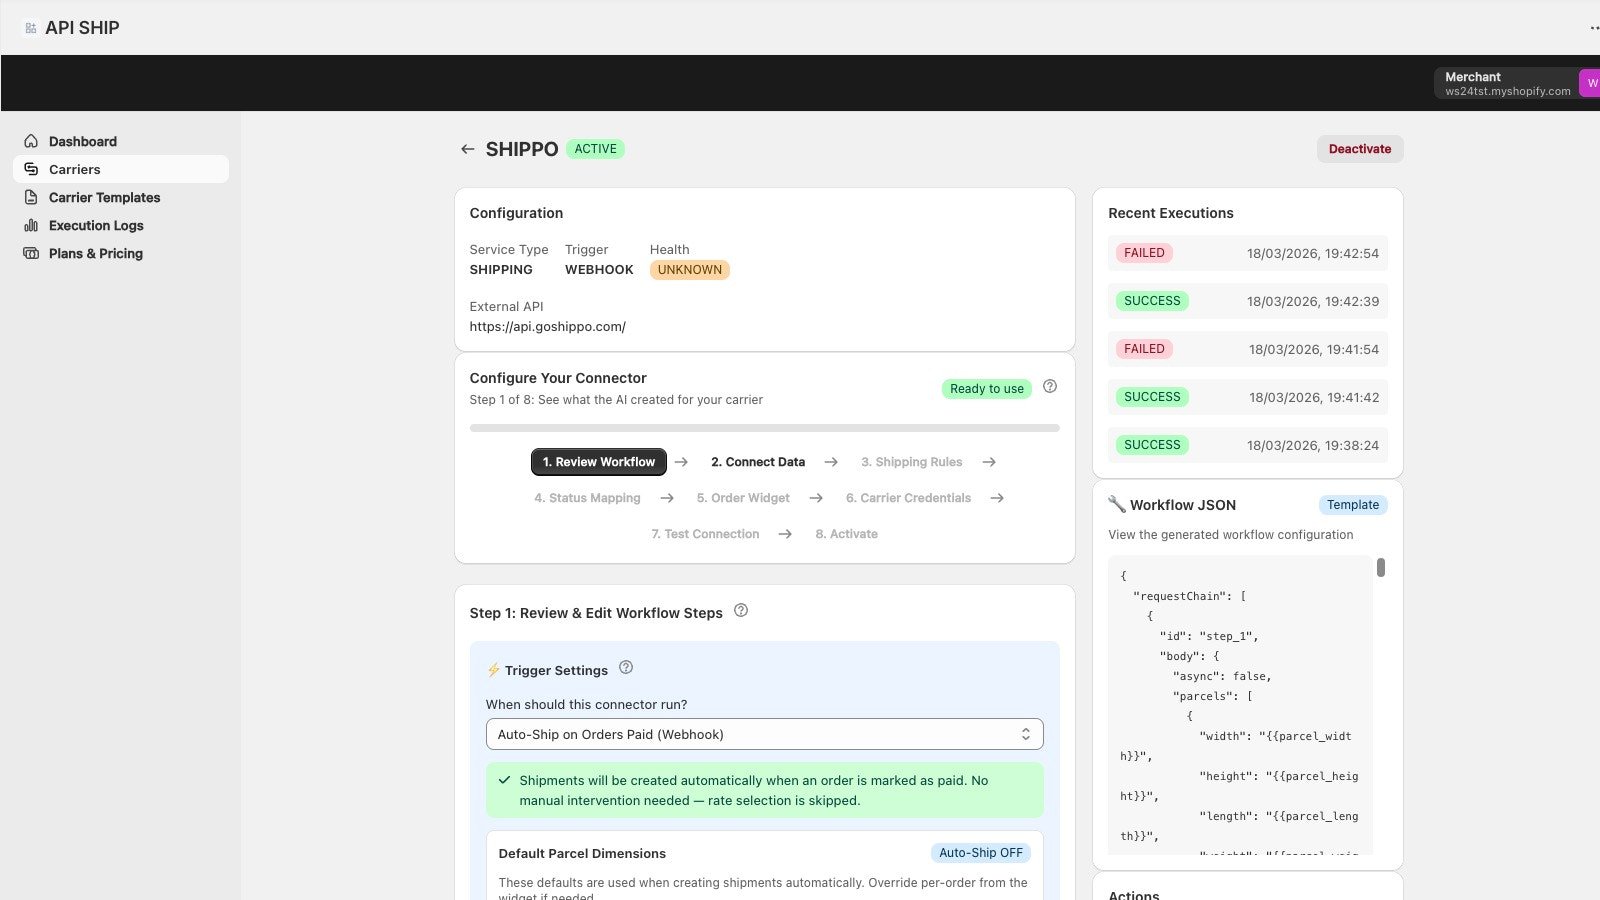The image size is (1600, 900).
Task: Click the Execution Logs chart icon
Action: click(31, 225)
